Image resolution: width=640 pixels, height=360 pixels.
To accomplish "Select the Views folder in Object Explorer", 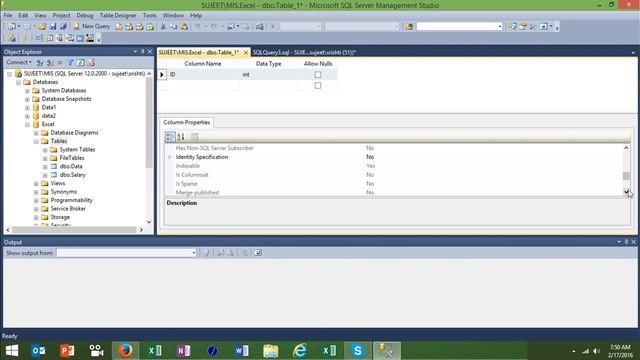I will click(58, 184).
